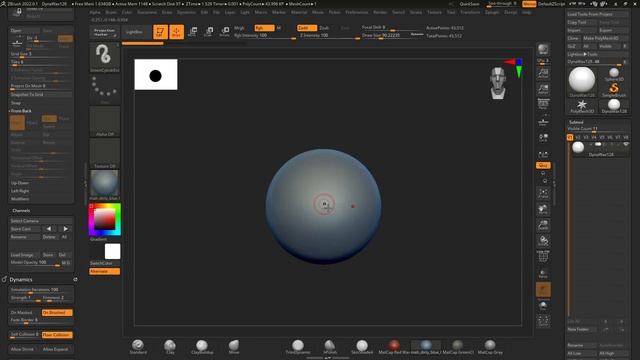
Task: Toggle the Local symmetry icon
Action: [543, 138]
